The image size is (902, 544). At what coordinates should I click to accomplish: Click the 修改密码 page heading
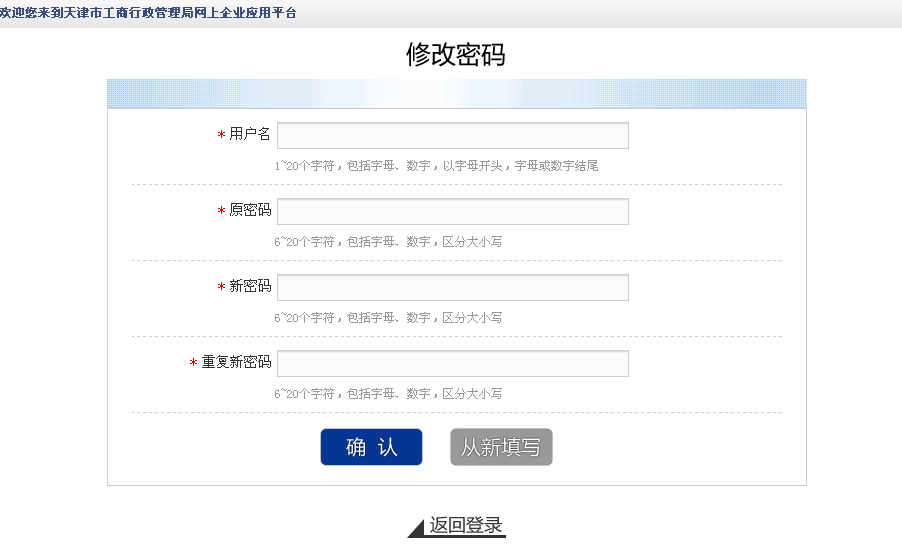455,54
